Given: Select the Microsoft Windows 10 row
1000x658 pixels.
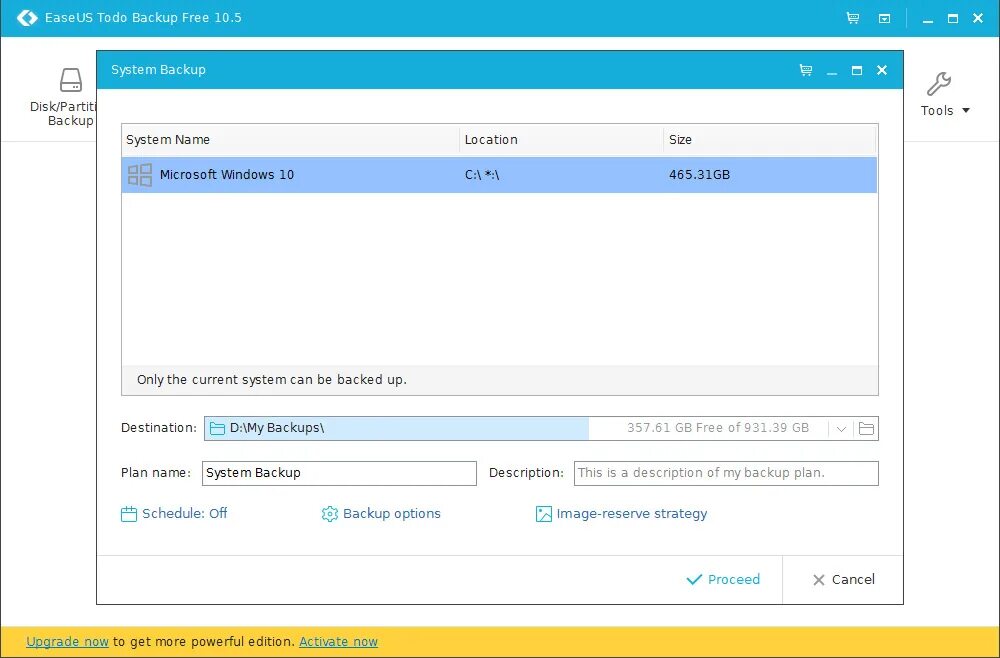Looking at the screenshot, I should tap(499, 175).
